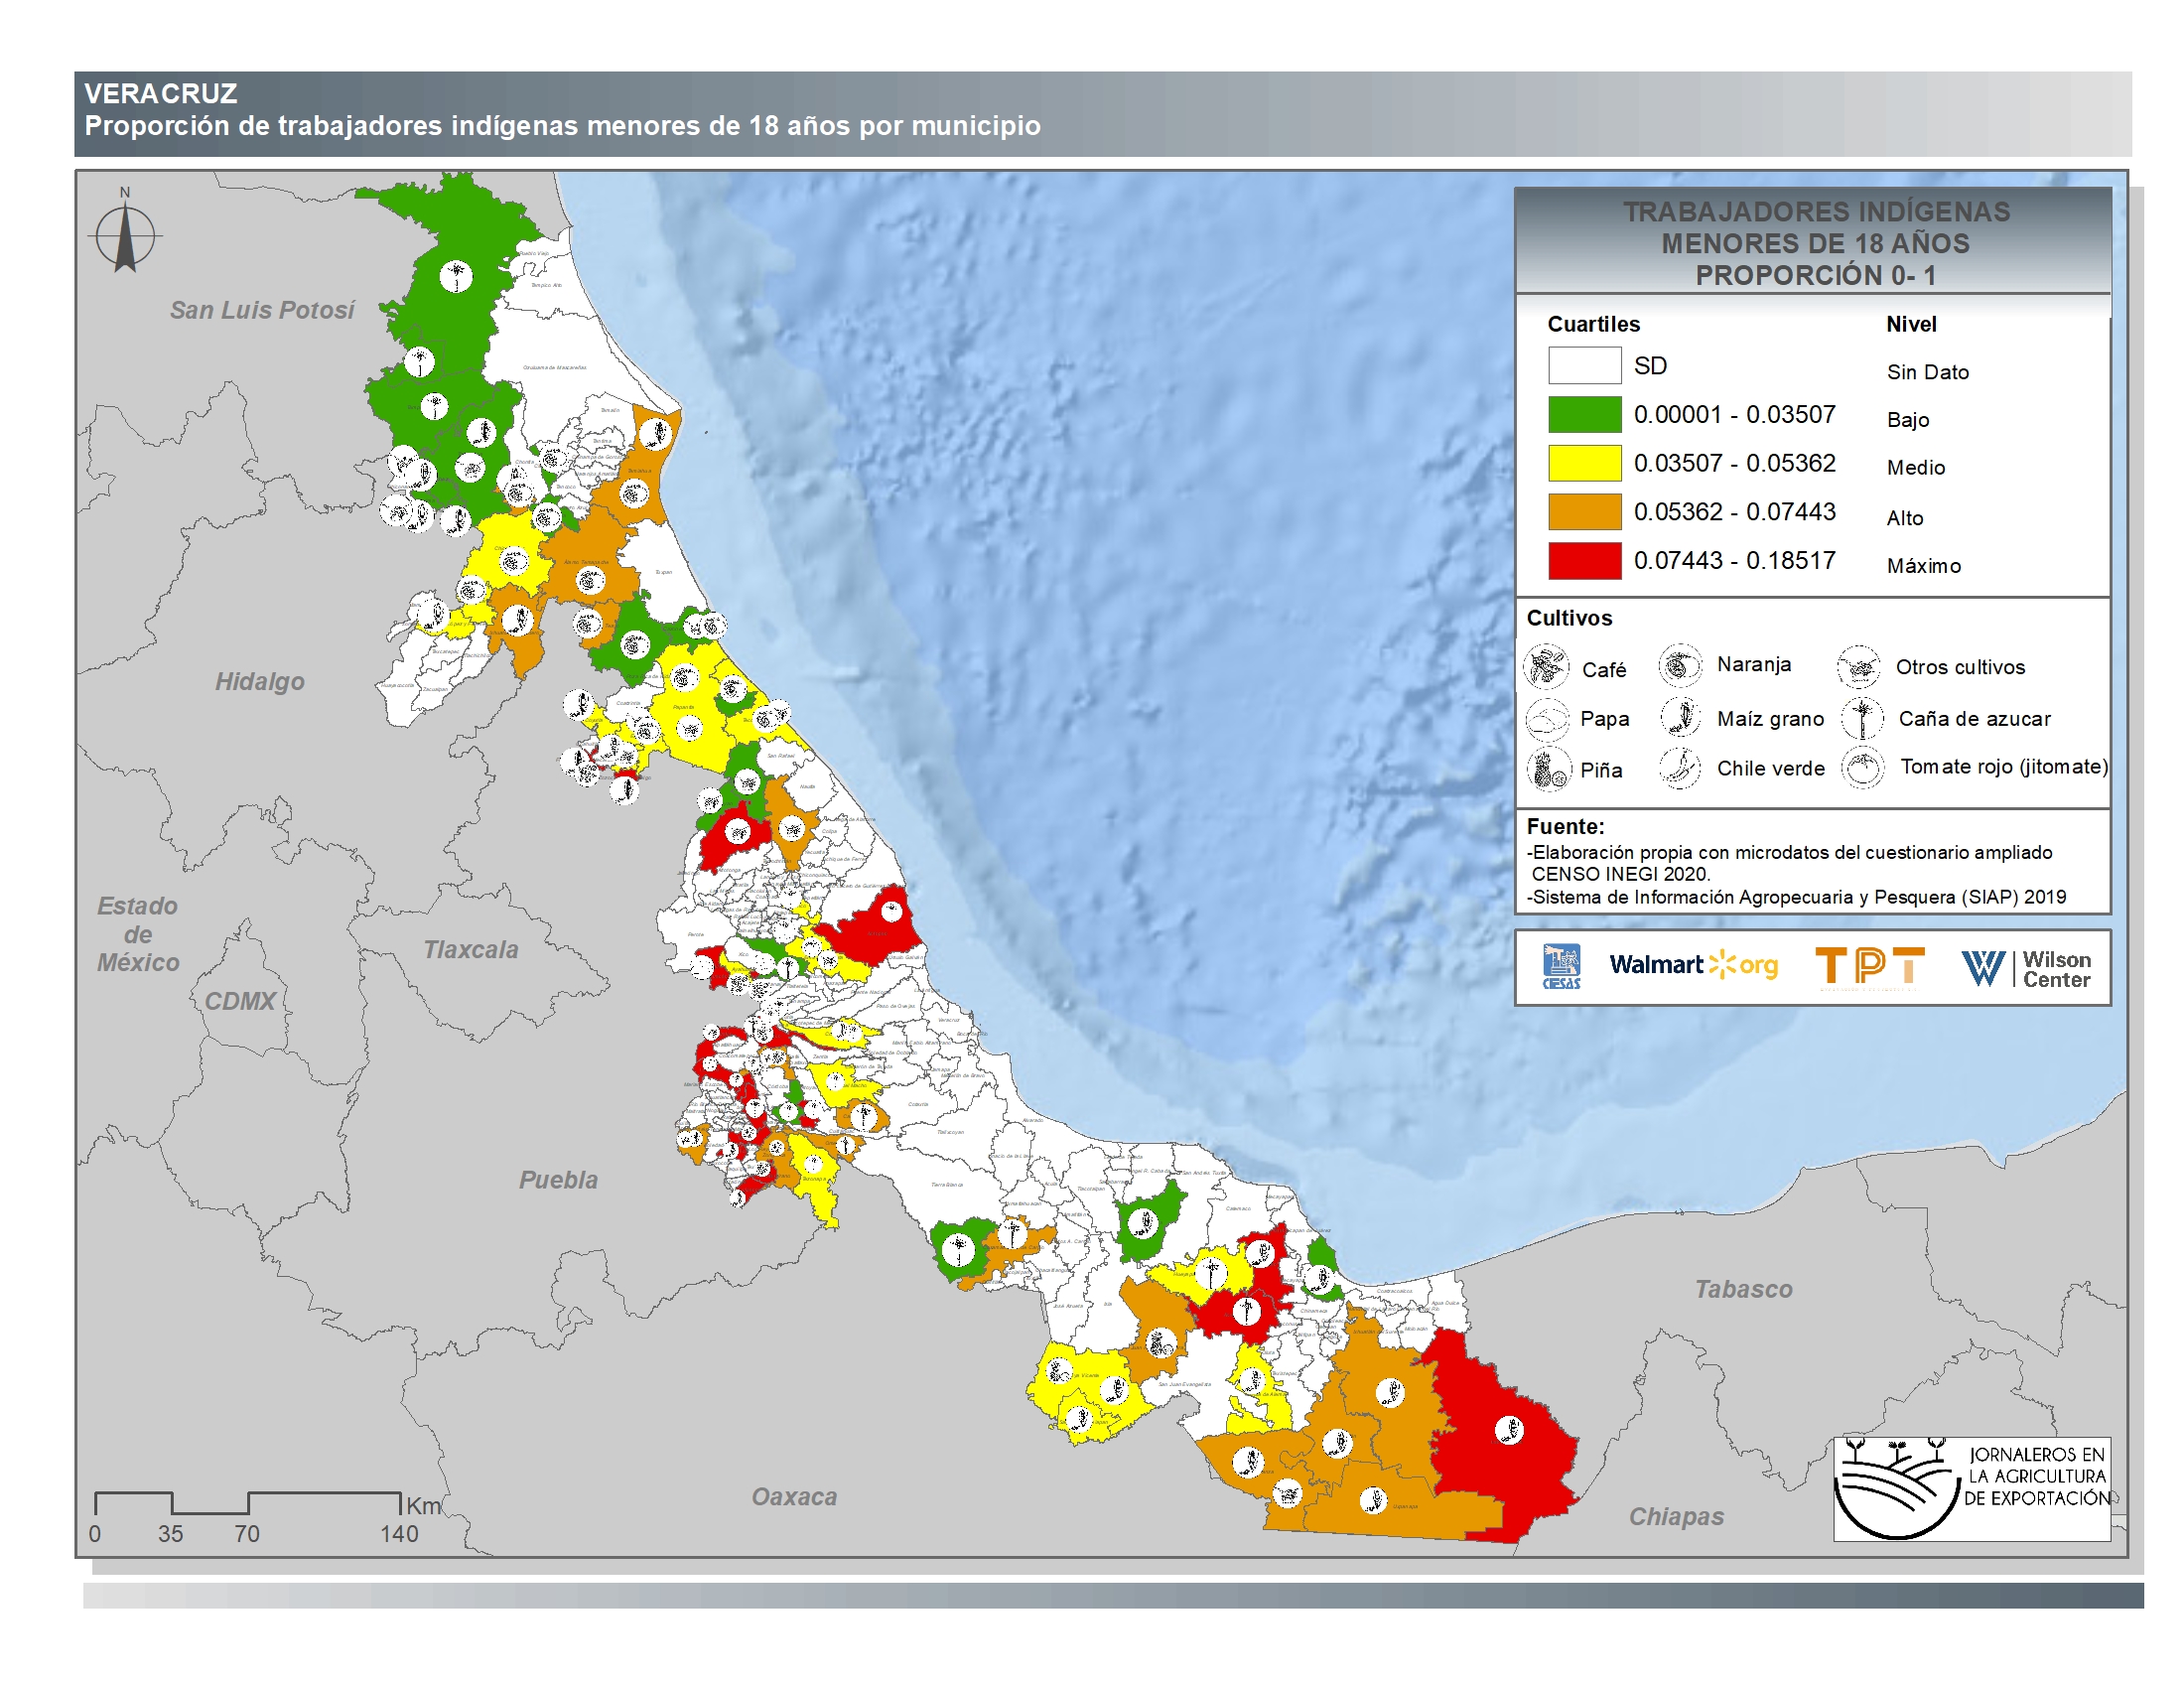Click the Otros cultivos legend icon

(1859, 667)
